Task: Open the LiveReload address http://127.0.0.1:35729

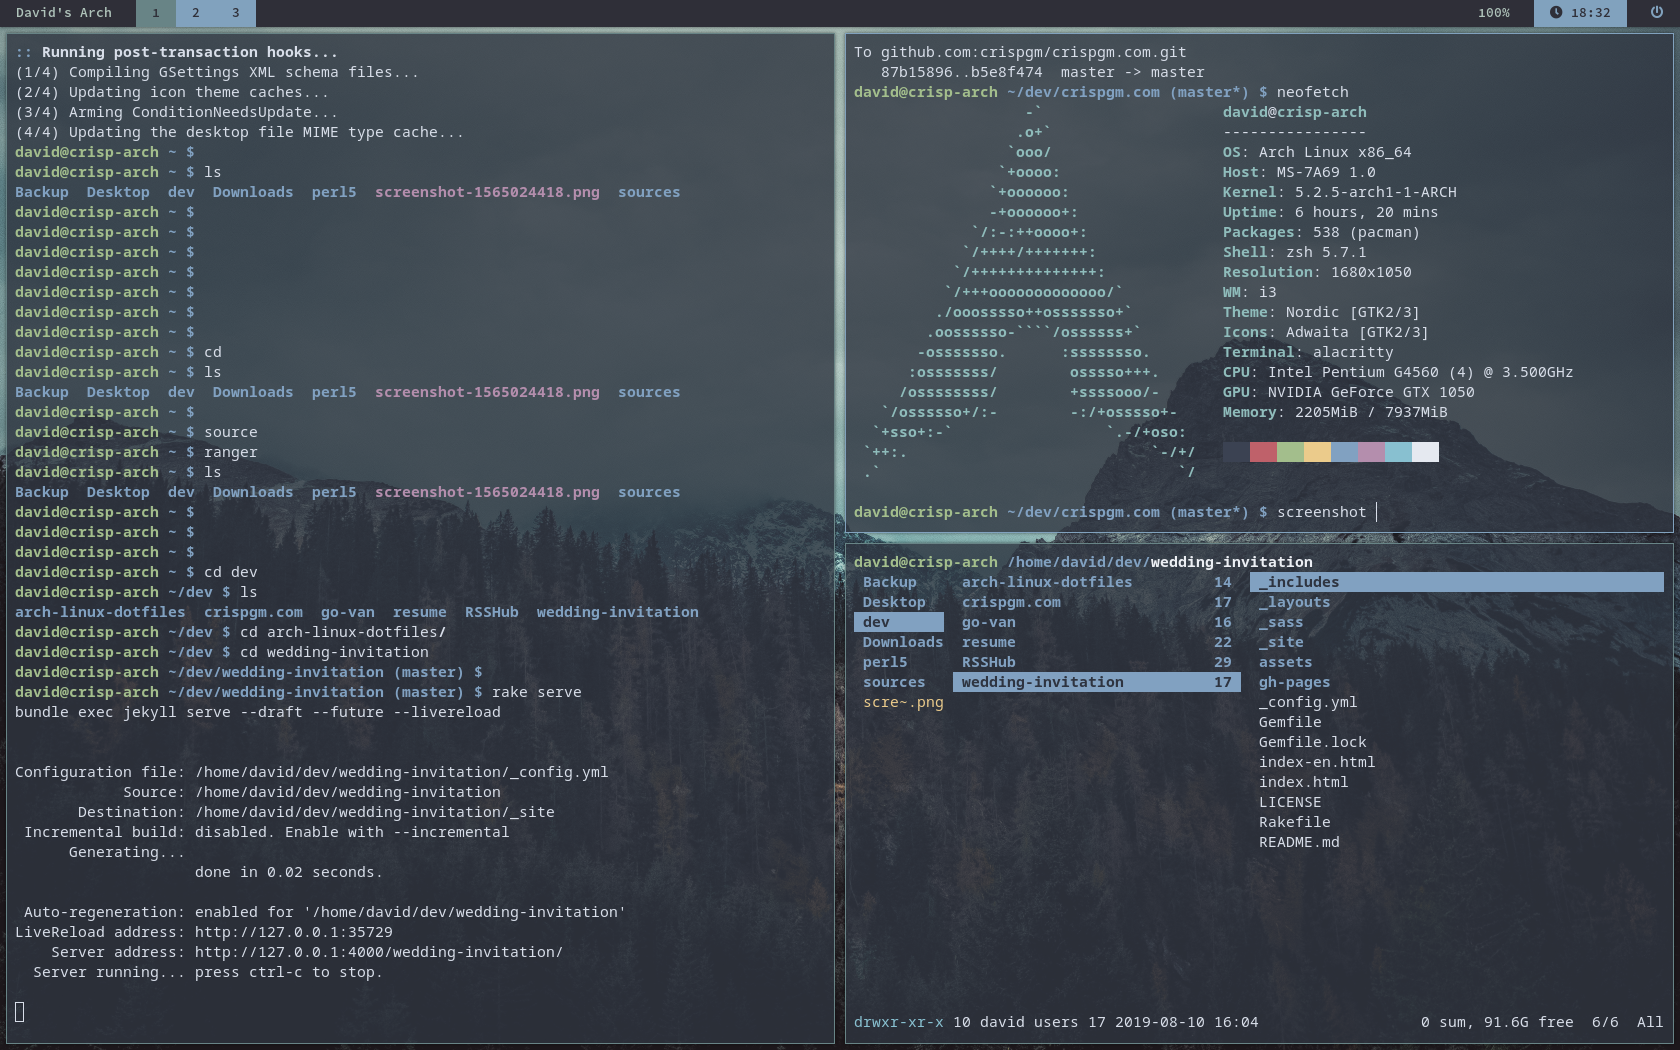Action: point(293,932)
